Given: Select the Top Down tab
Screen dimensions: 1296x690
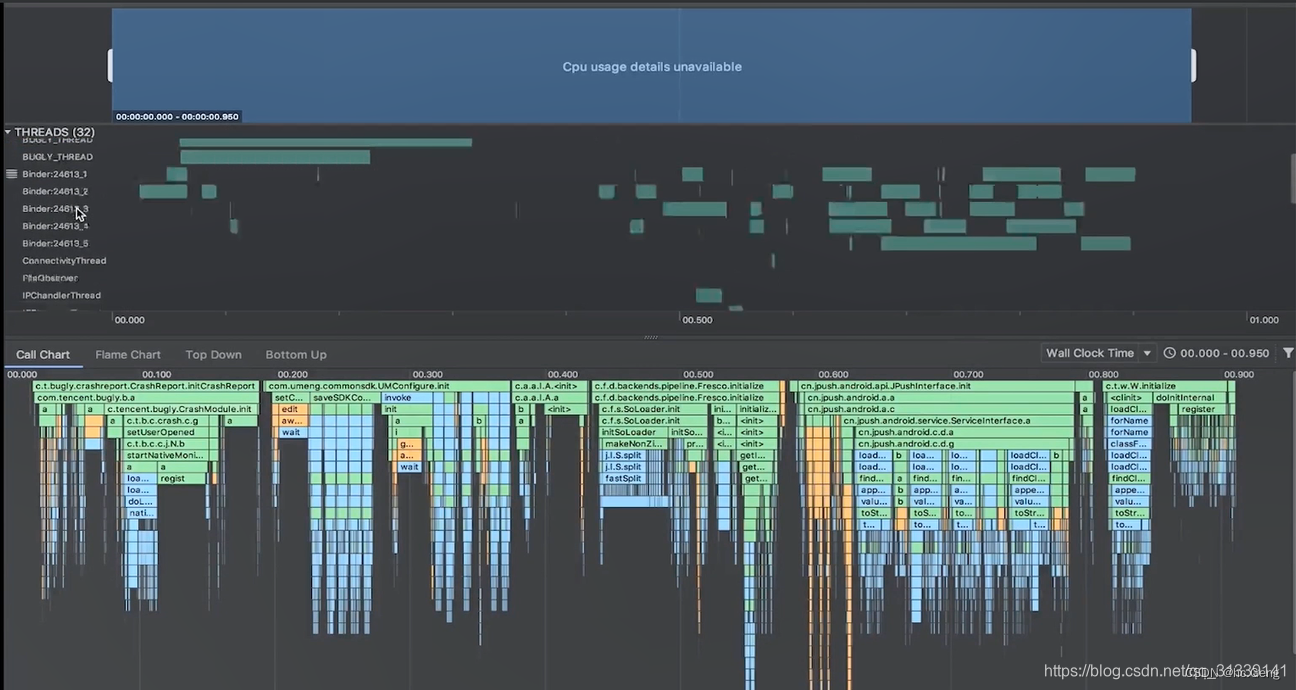Looking at the screenshot, I should coord(213,354).
